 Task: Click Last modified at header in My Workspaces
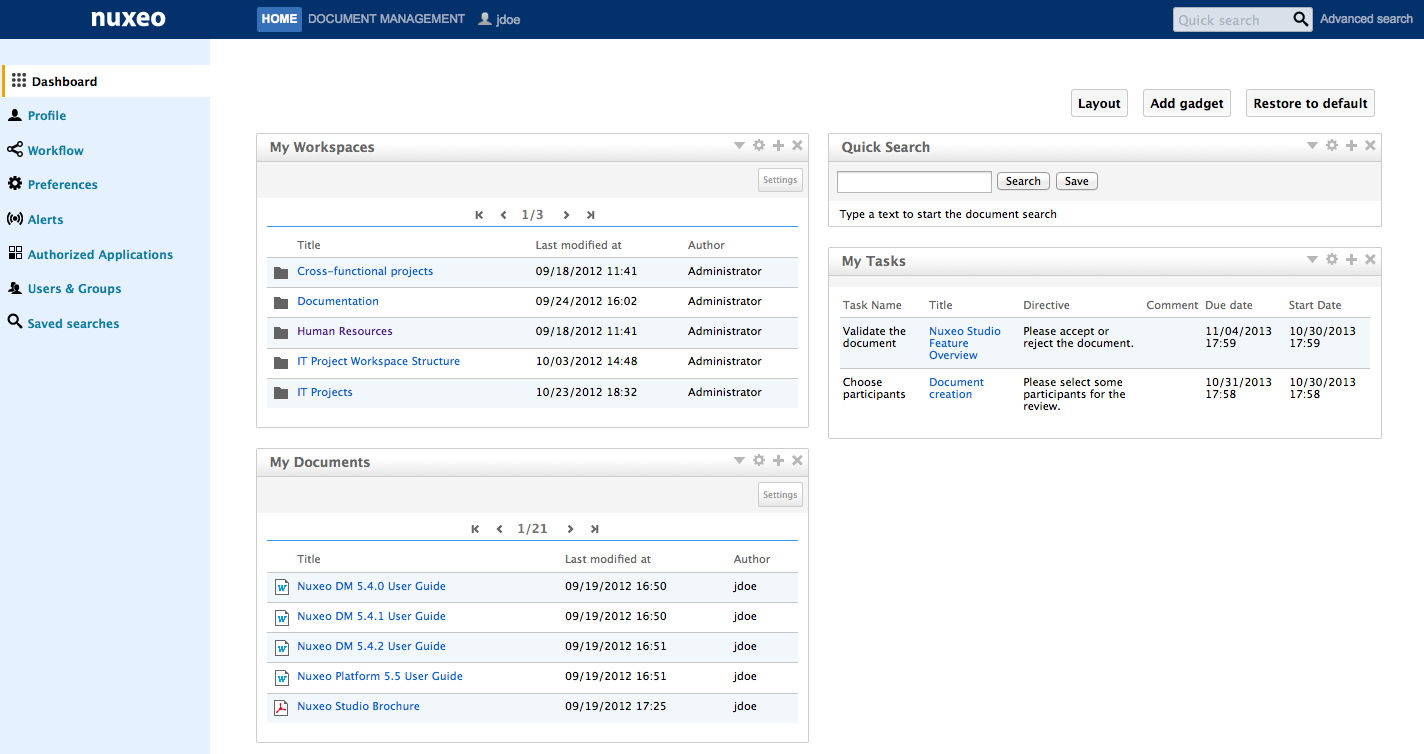(x=578, y=246)
